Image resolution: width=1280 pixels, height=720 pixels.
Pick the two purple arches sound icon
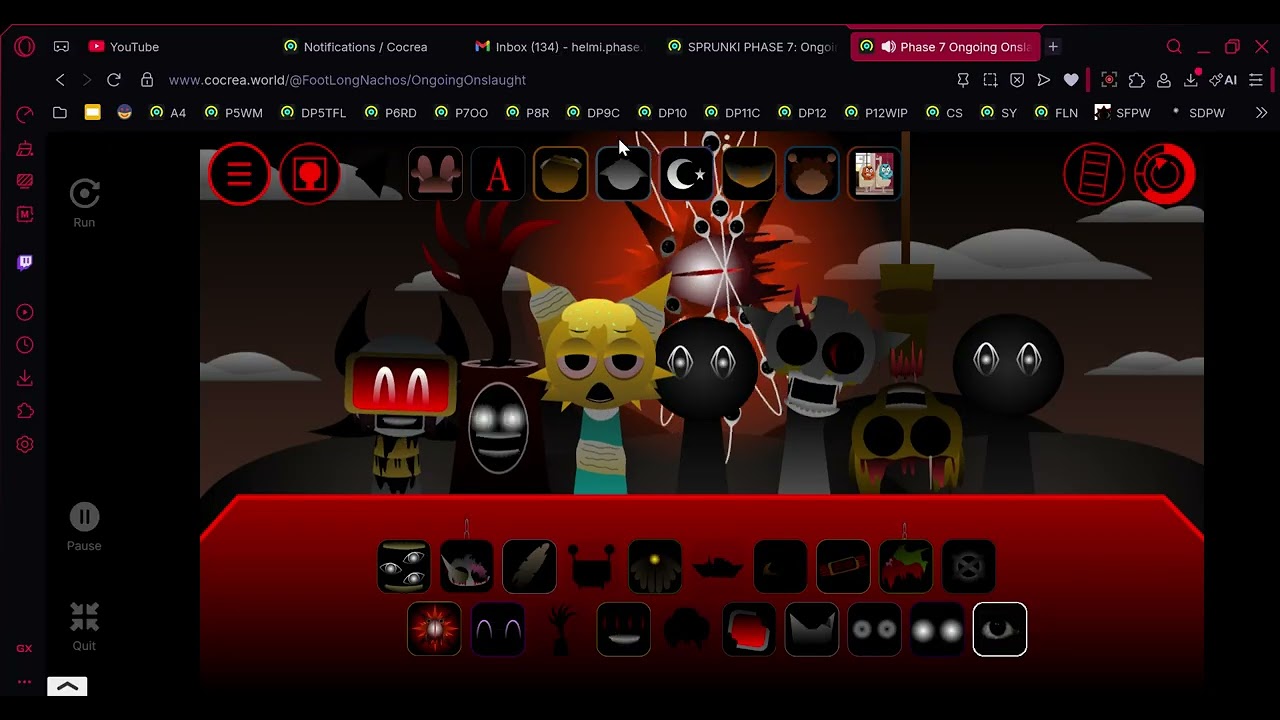[x=497, y=629]
